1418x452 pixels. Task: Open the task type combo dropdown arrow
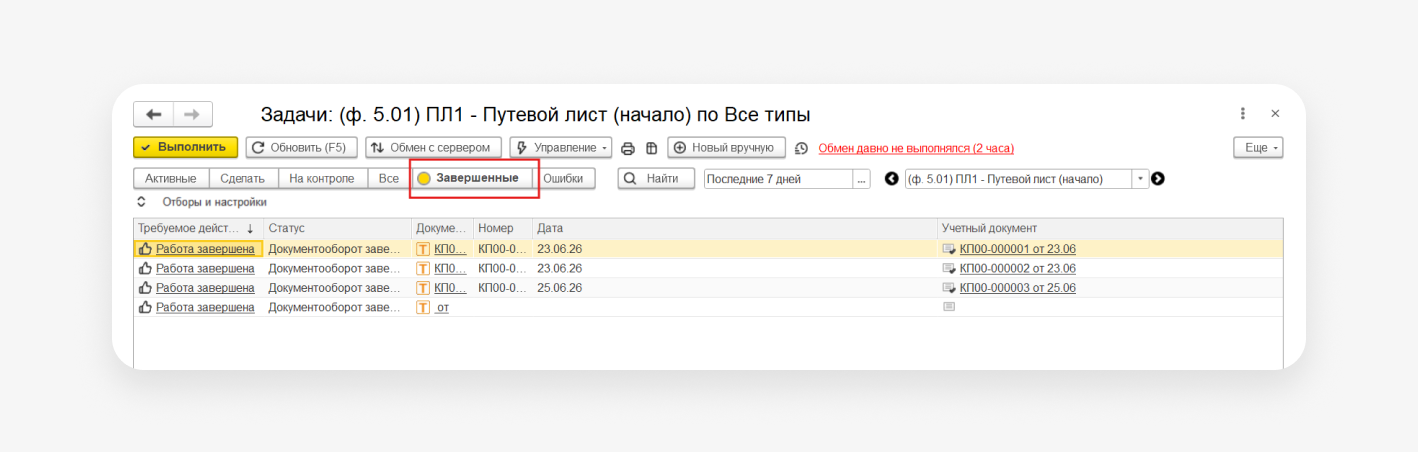point(1141,179)
